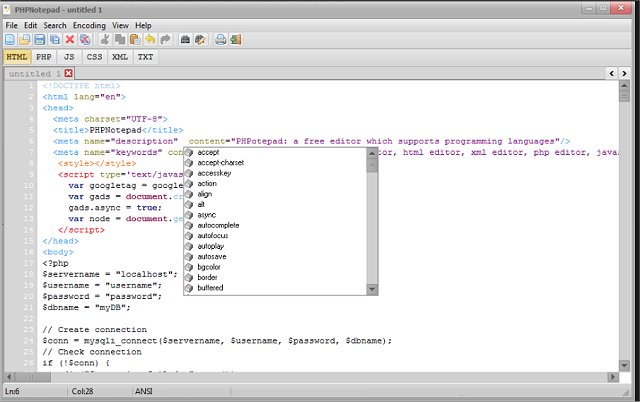Cut selection with the scissors icon
This screenshot has height=402, width=640.
click(105, 40)
